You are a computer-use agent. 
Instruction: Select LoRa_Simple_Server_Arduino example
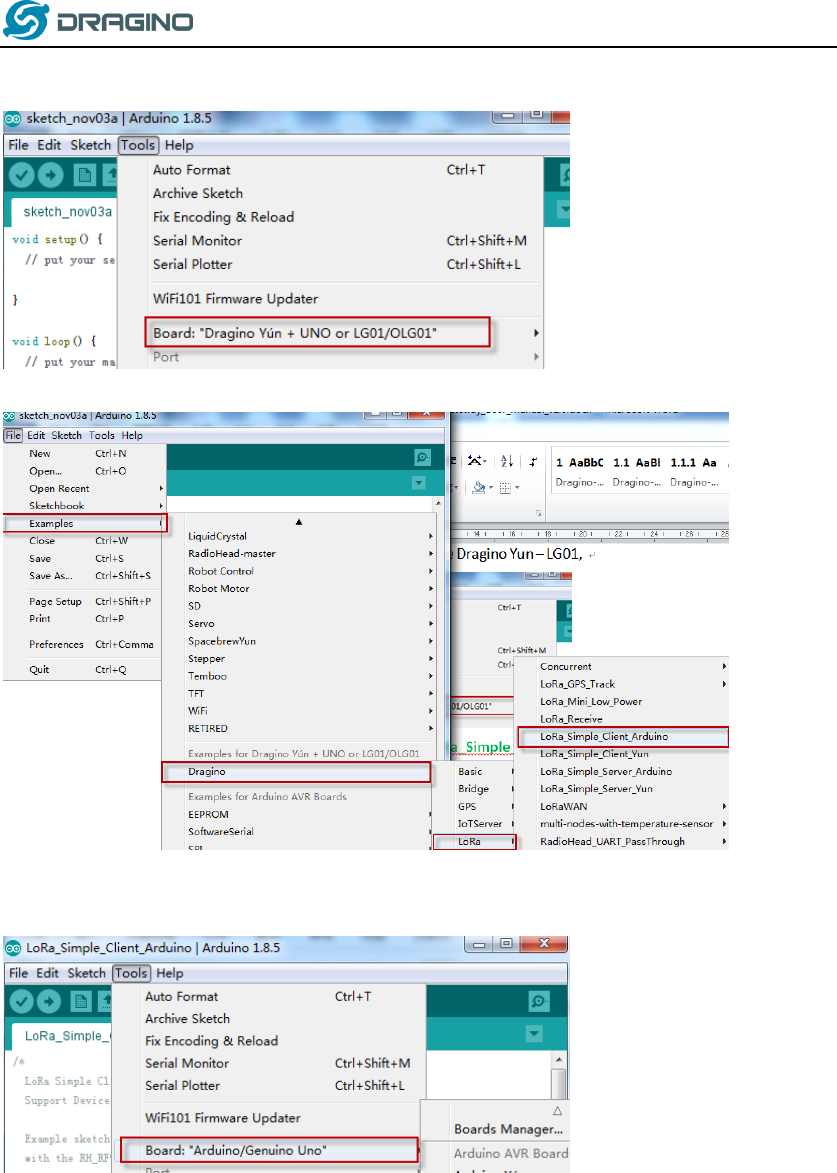(606, 771)
